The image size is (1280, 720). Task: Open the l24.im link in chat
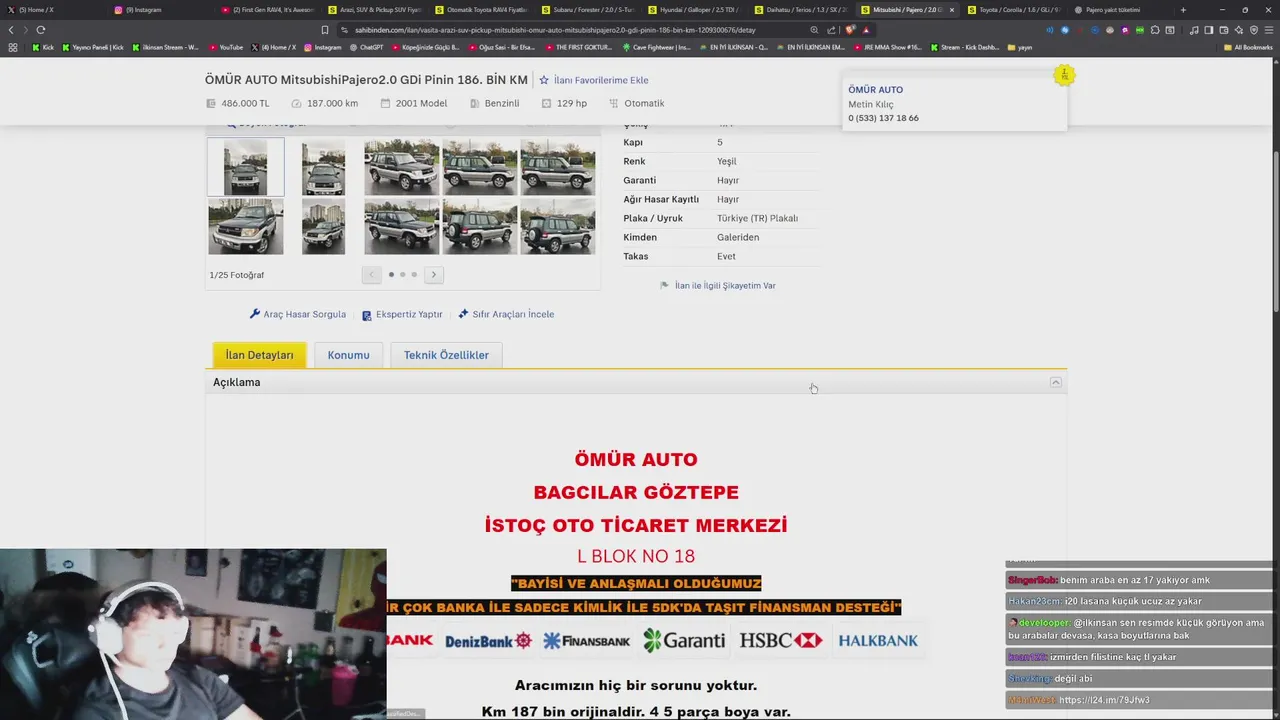pyautogui.click(x=1104, y=700)
